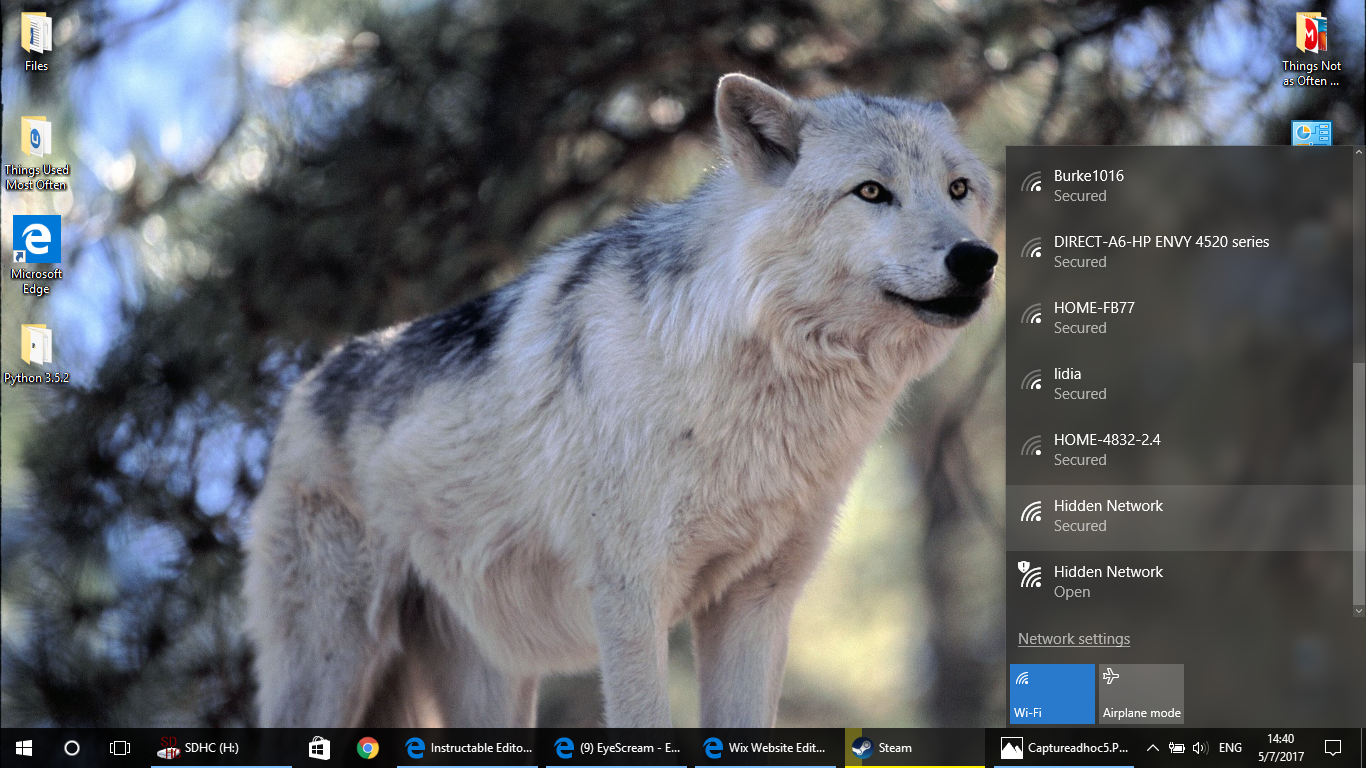Screen dimensions: 1366x768
Task: Switch to Instructable Editor Edge window
Action: 466,747
